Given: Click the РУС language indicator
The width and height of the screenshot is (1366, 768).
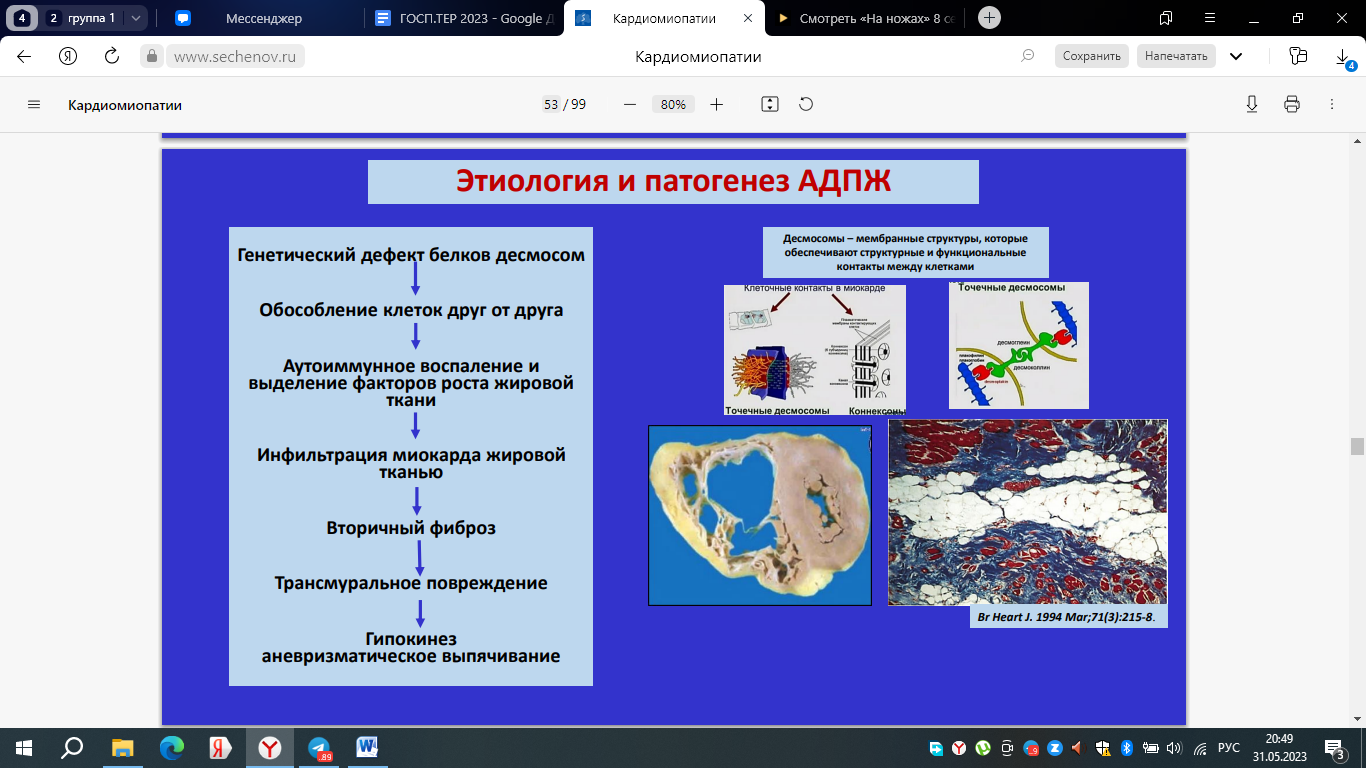Looking at the screenshot, I should [1229, 748].
